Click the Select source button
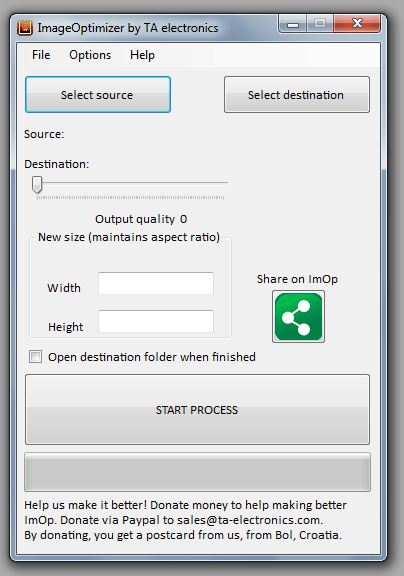 tap(98, 95)
